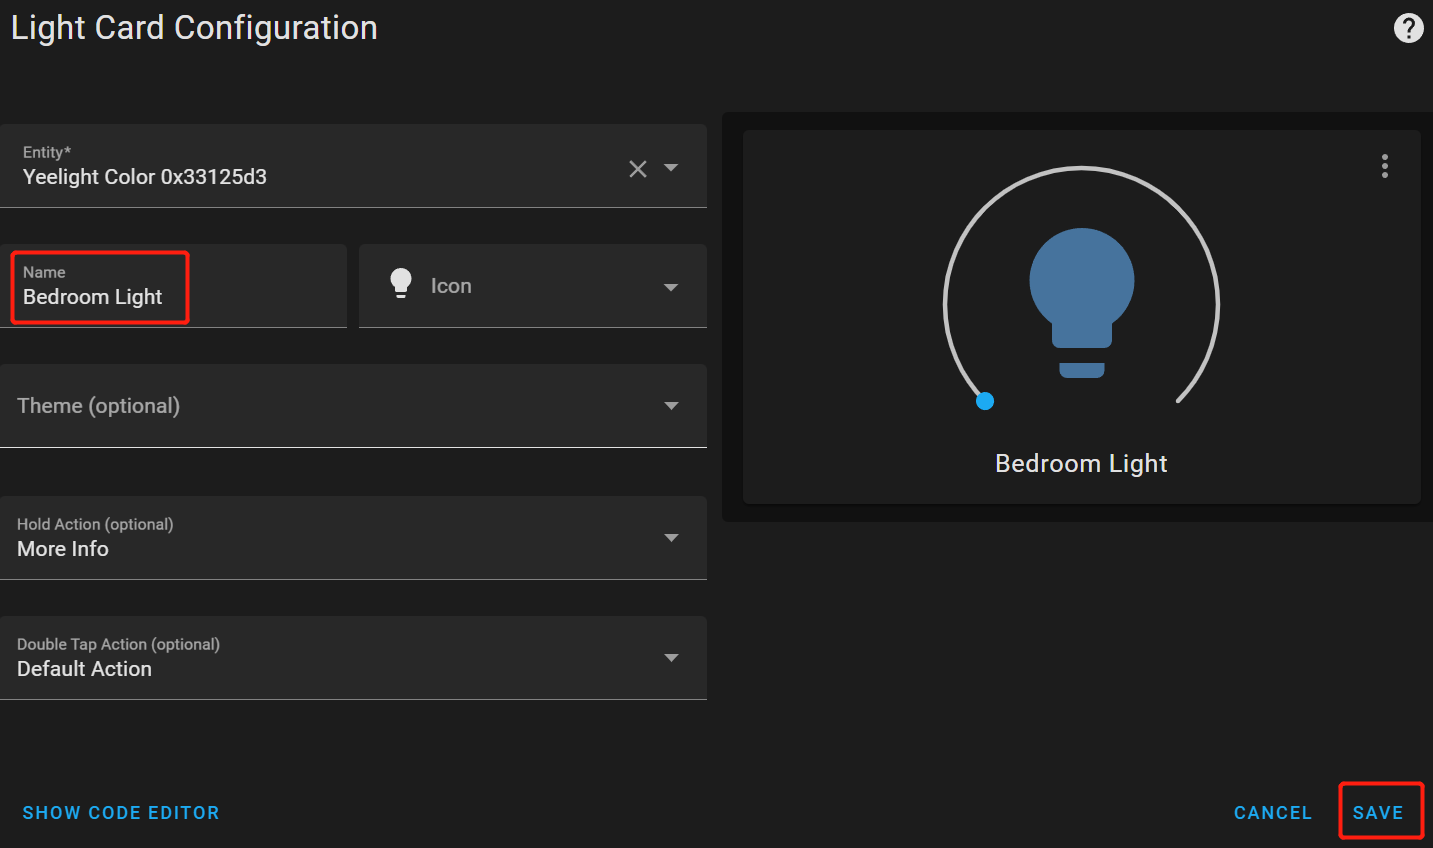This screenshot has width=1433, height=848.
Task: Save the light card configuration
Action: coord(1378,813)
